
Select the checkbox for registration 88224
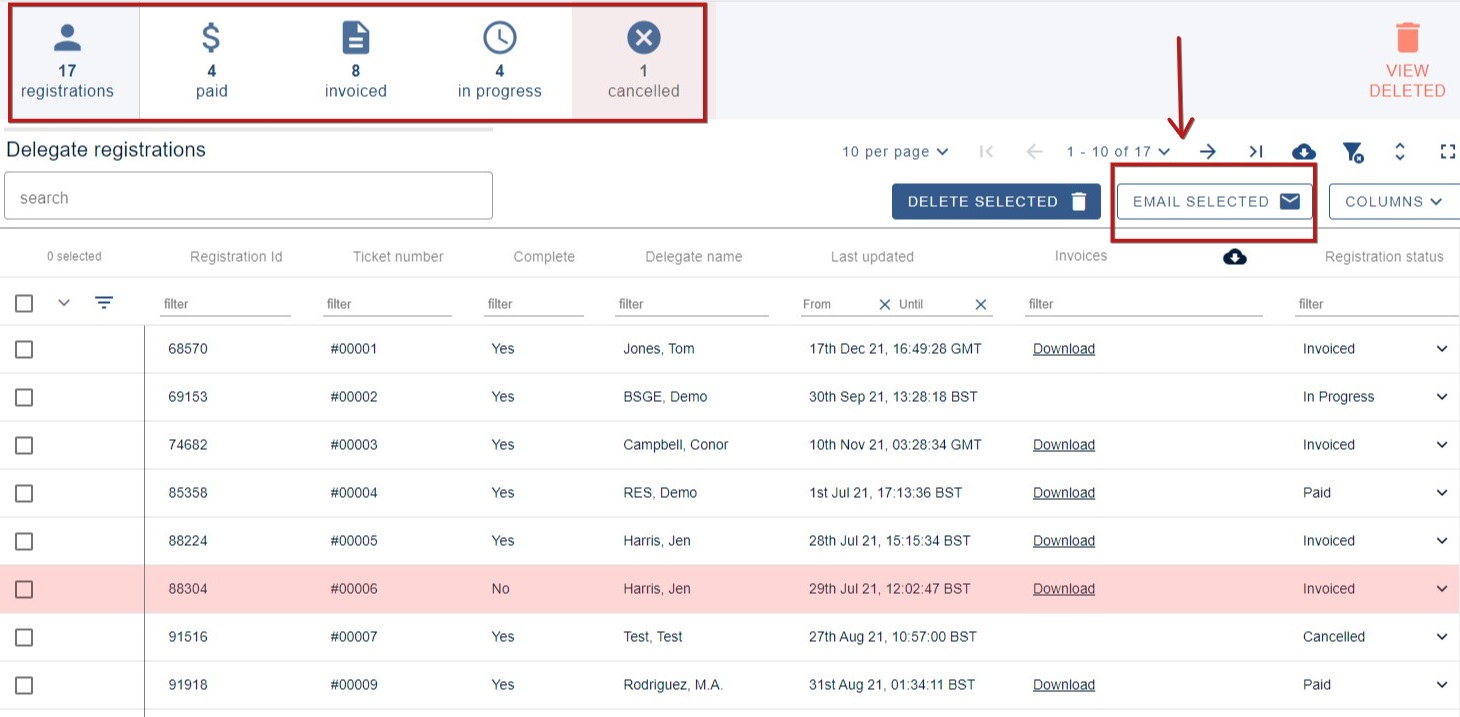point(24,541)
